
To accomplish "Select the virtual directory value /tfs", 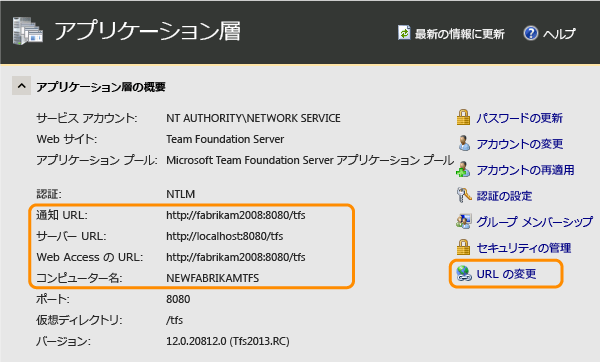I will pyautogui.click(x=174, y=320).
